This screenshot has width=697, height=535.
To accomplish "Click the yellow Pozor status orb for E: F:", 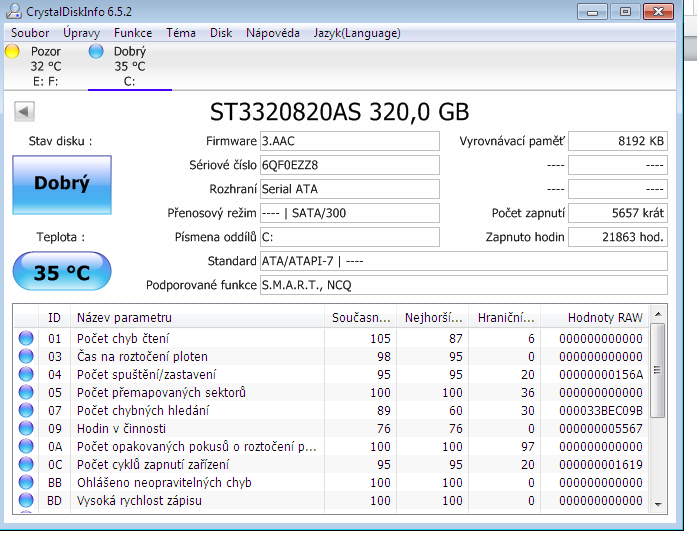I will tap(12, 51).
